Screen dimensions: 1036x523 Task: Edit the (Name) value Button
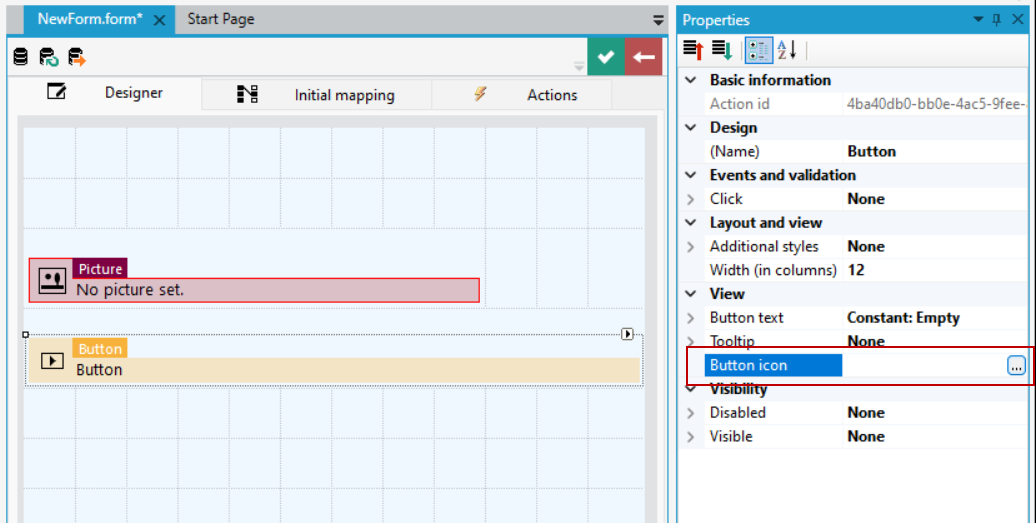[936, 151]
